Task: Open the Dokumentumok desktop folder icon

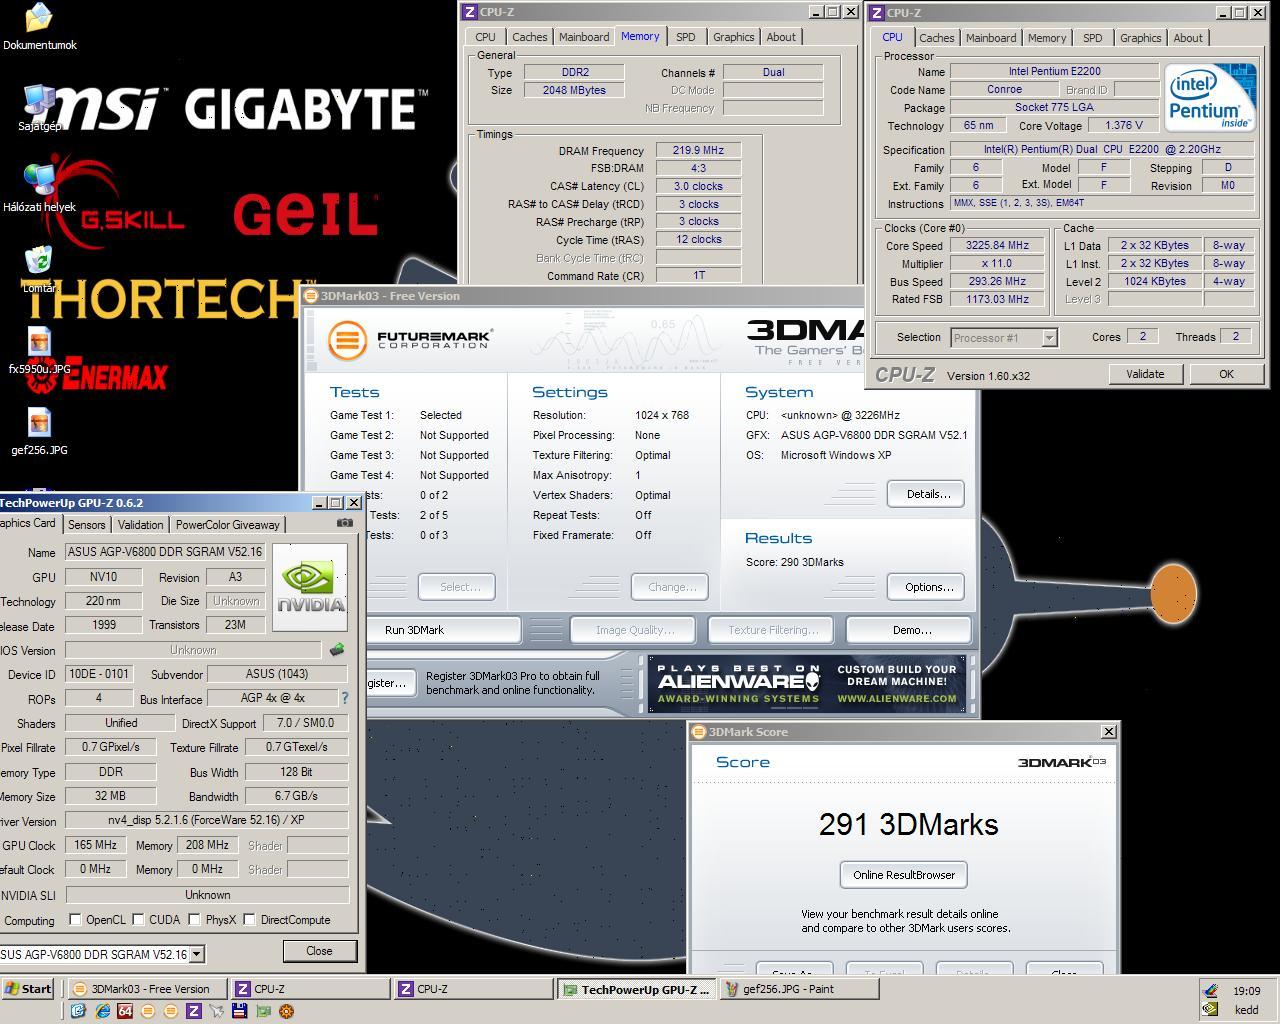Action: (x=39, y=17)
